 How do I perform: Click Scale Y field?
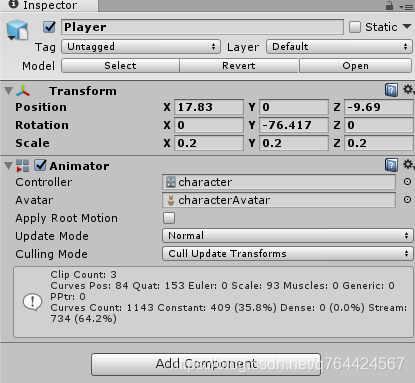coord(294,143)
